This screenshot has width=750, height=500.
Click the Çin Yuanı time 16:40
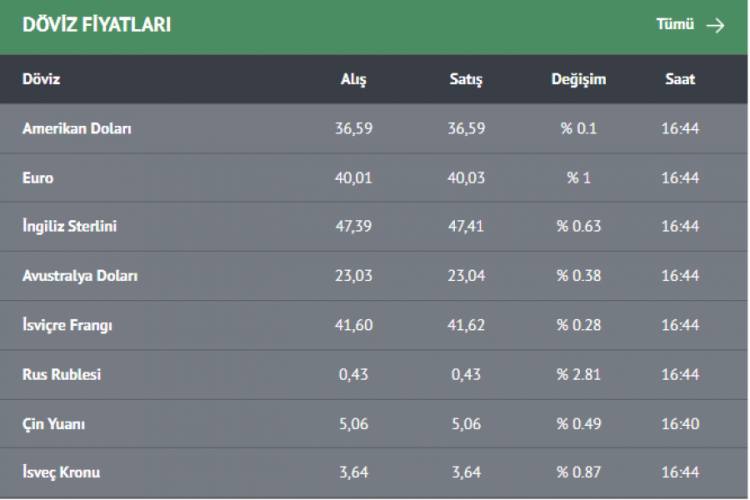[x=680, y=424]
